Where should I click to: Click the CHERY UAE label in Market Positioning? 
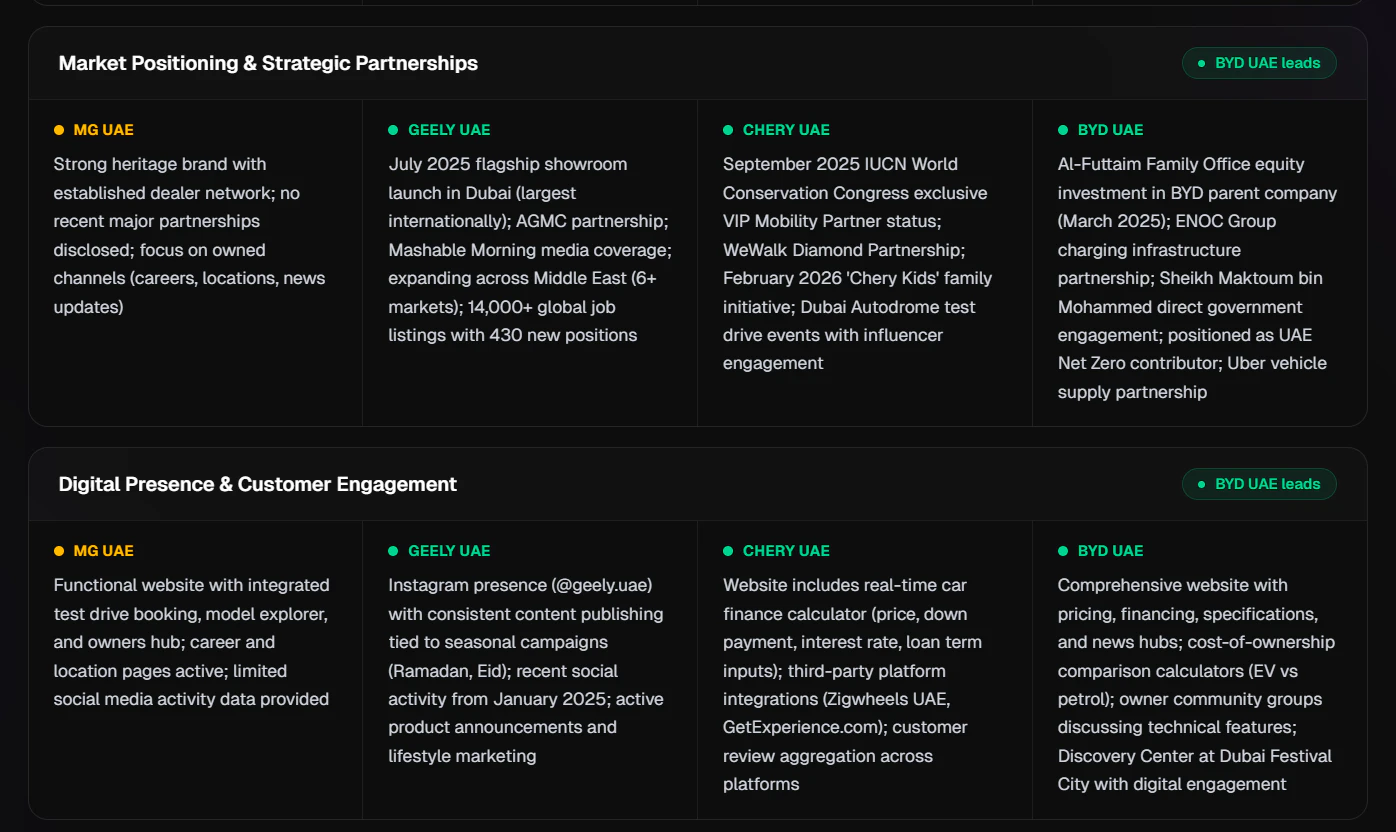coord(786,130)
